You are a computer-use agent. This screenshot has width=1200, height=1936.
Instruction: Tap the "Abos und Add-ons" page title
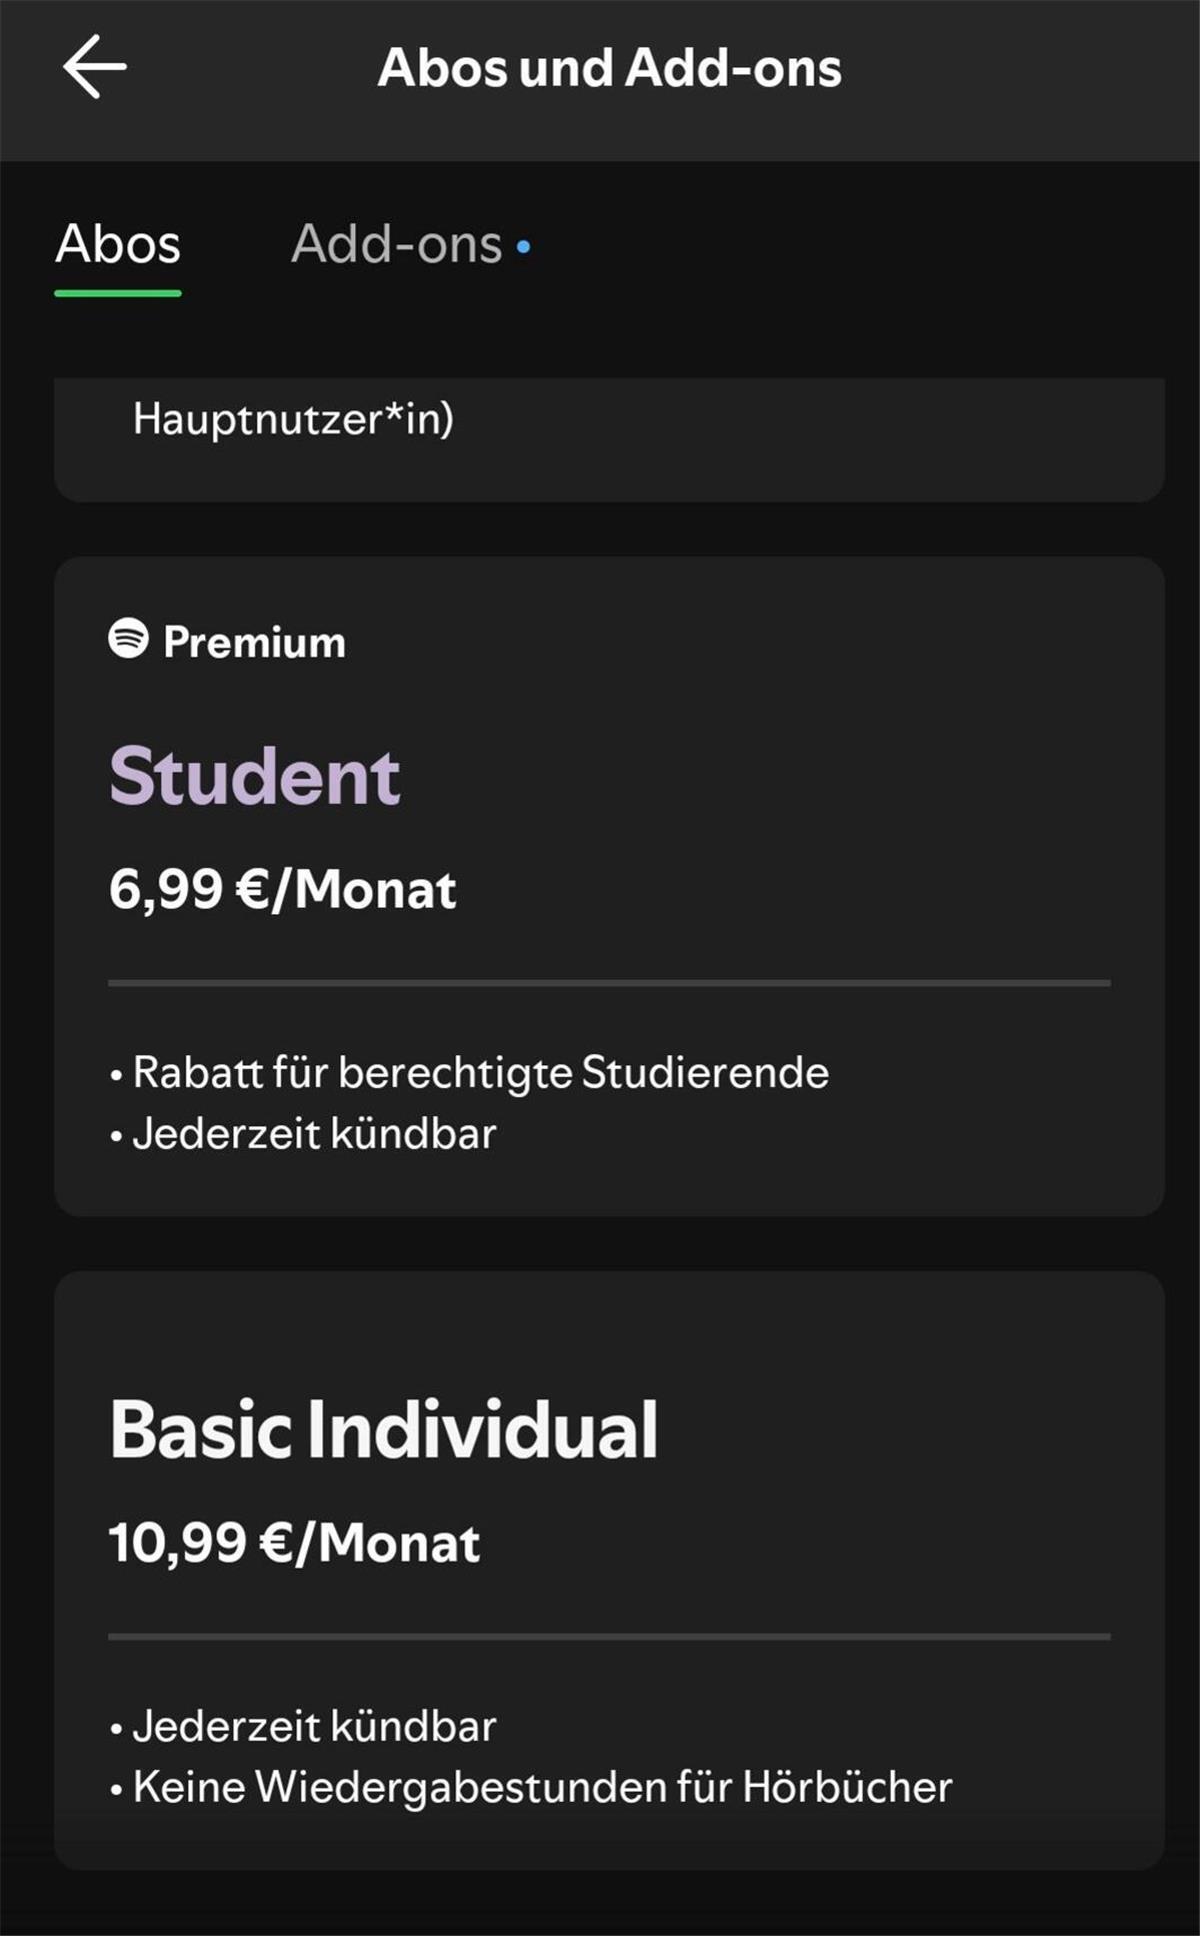point(609,68)
